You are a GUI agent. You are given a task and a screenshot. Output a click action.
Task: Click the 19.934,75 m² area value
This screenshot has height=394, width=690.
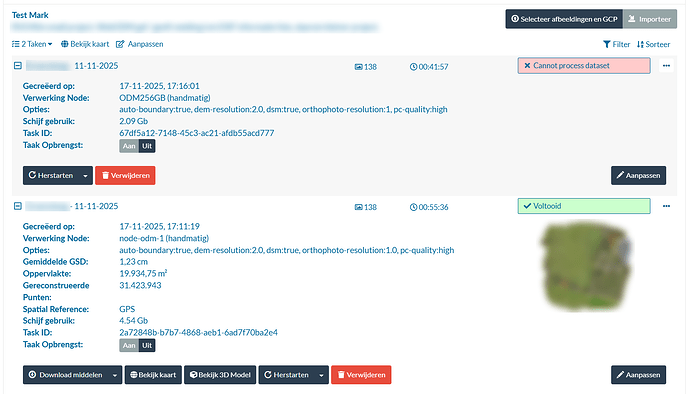143,273
